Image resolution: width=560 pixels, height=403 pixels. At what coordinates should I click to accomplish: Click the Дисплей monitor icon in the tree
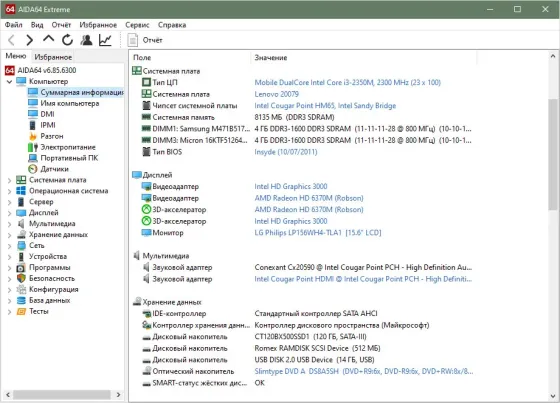pyautogui.click(x=21, y=213)
